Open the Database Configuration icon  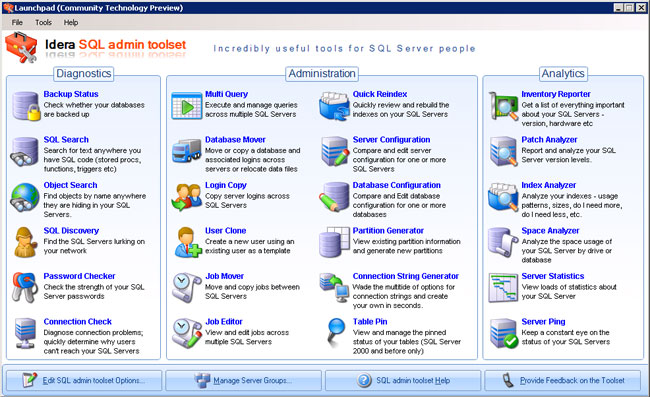coord(334,197)
